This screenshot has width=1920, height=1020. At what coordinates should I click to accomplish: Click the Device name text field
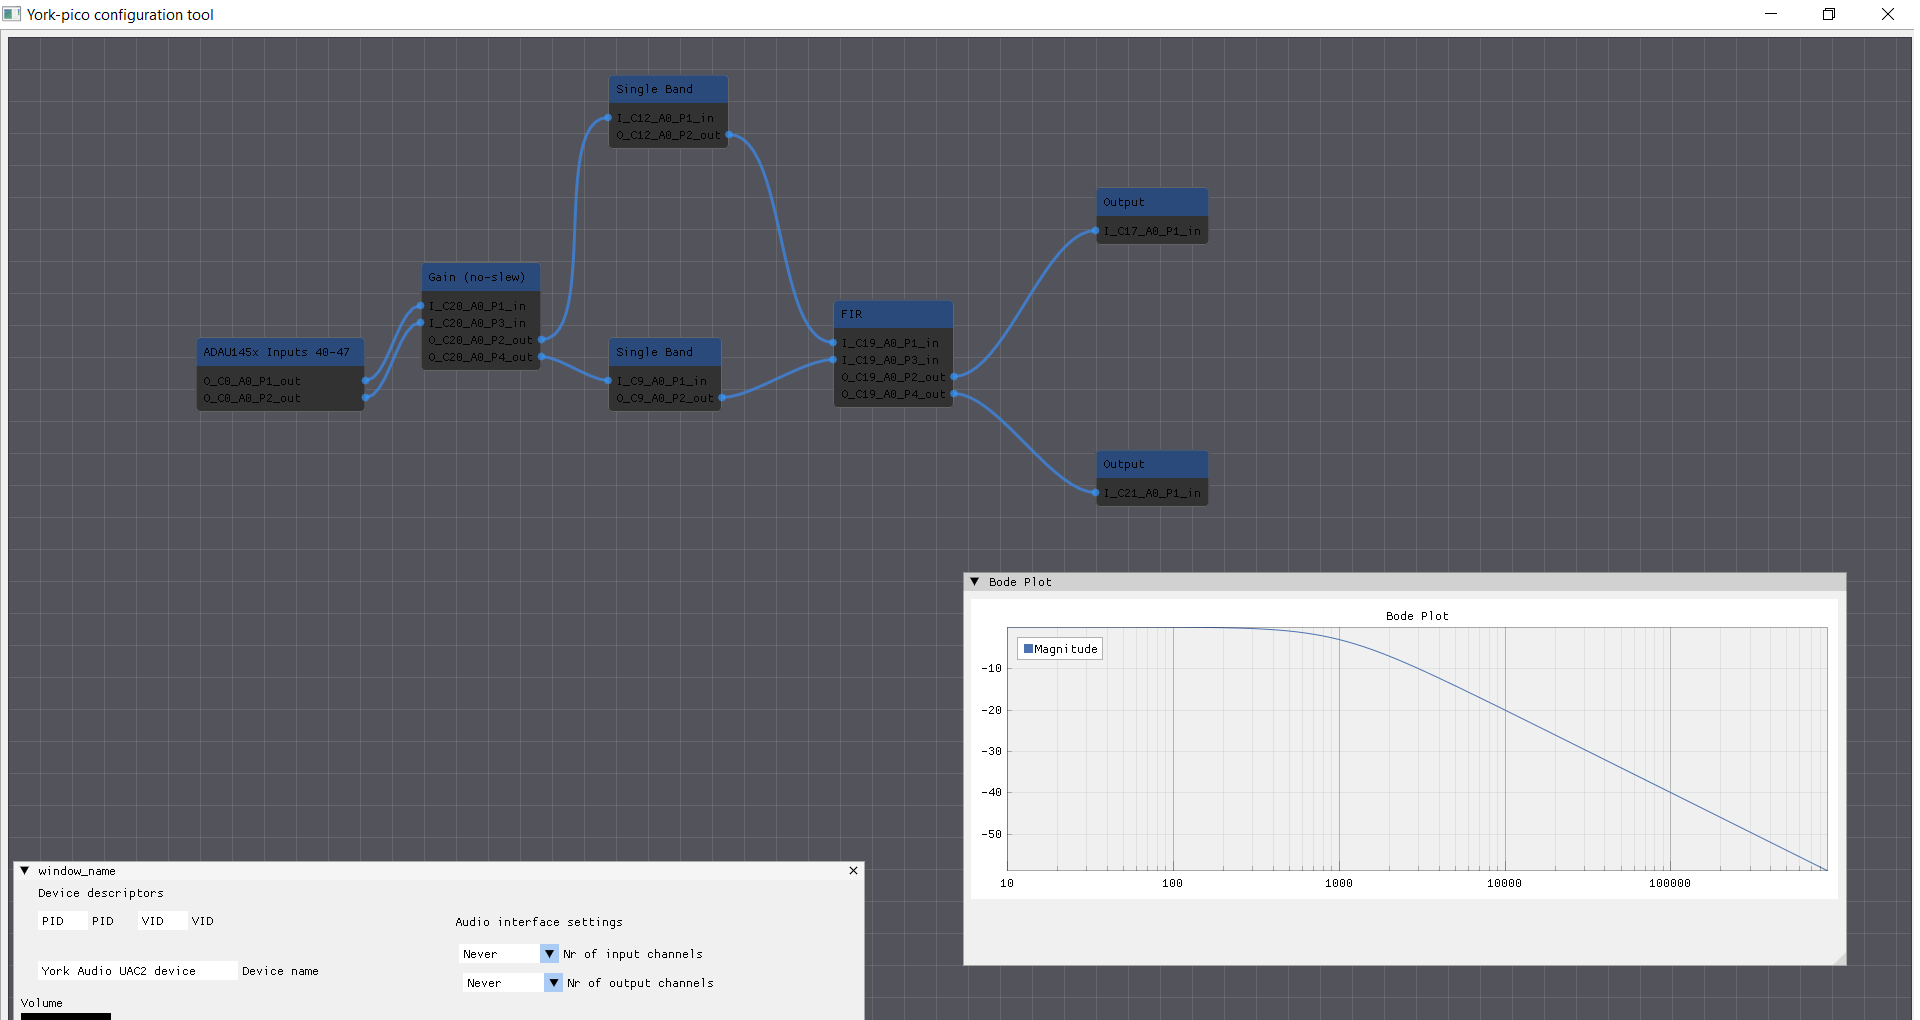pos(138,971)
